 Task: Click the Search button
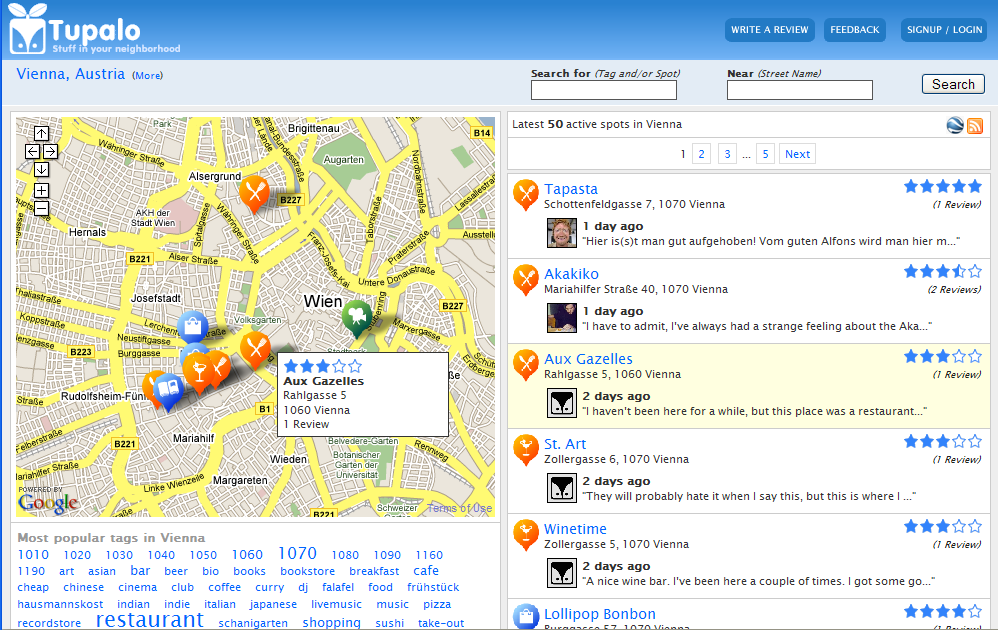tap(953, 84)
